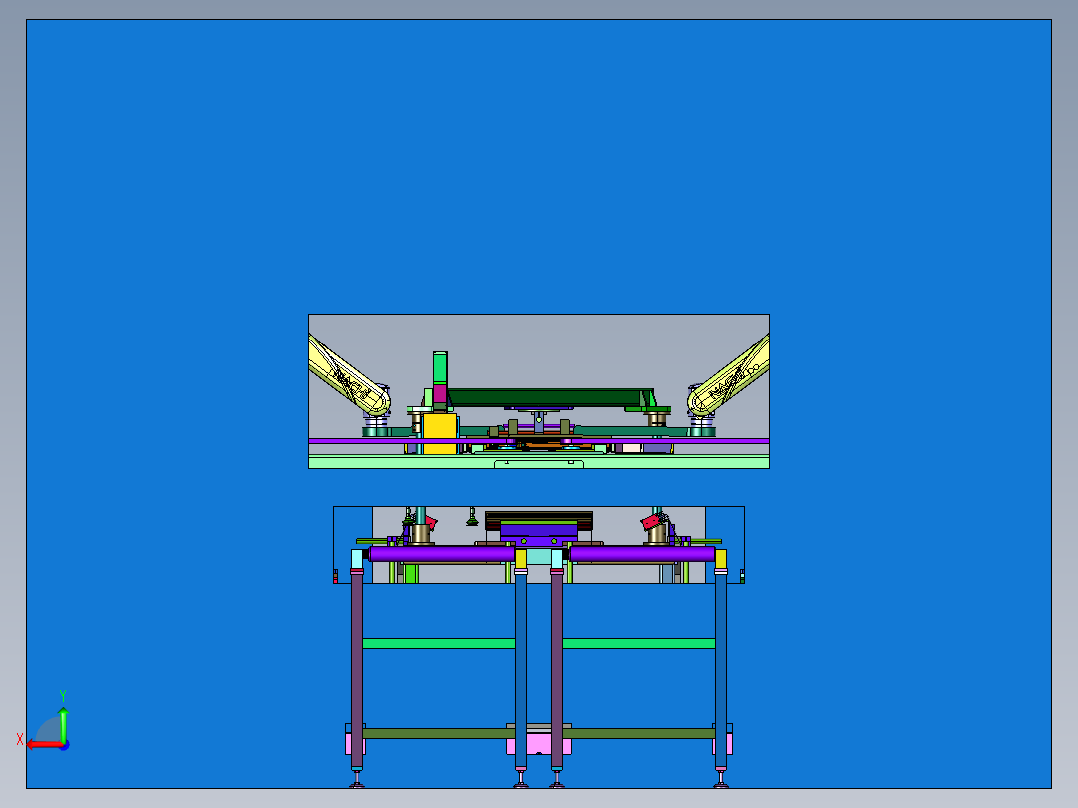Viewport: 1078px width, 808px height.
Task: Select the left red clamp in lower view
Action: point(430,522)
